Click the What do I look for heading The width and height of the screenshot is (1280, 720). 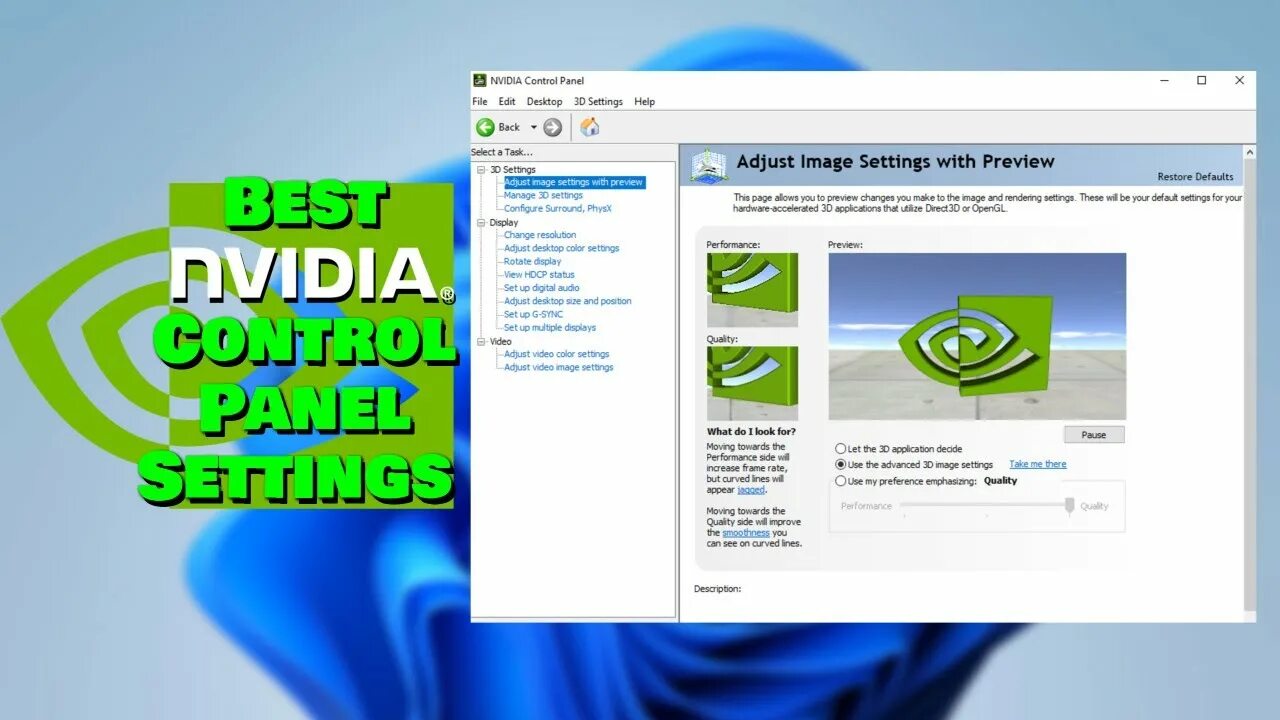pyautogui.click(x=751, y=432)
